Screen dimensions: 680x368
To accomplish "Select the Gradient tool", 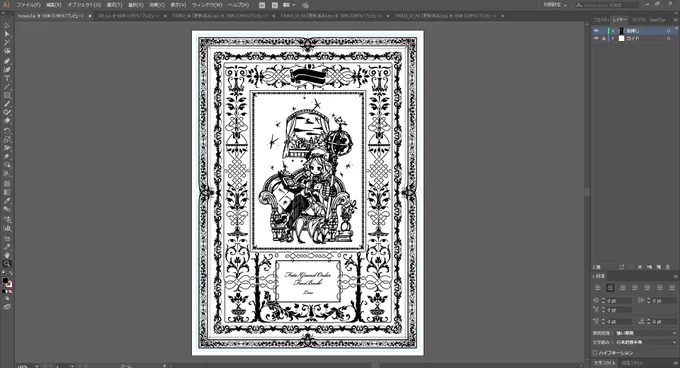I will pos(7,192).
